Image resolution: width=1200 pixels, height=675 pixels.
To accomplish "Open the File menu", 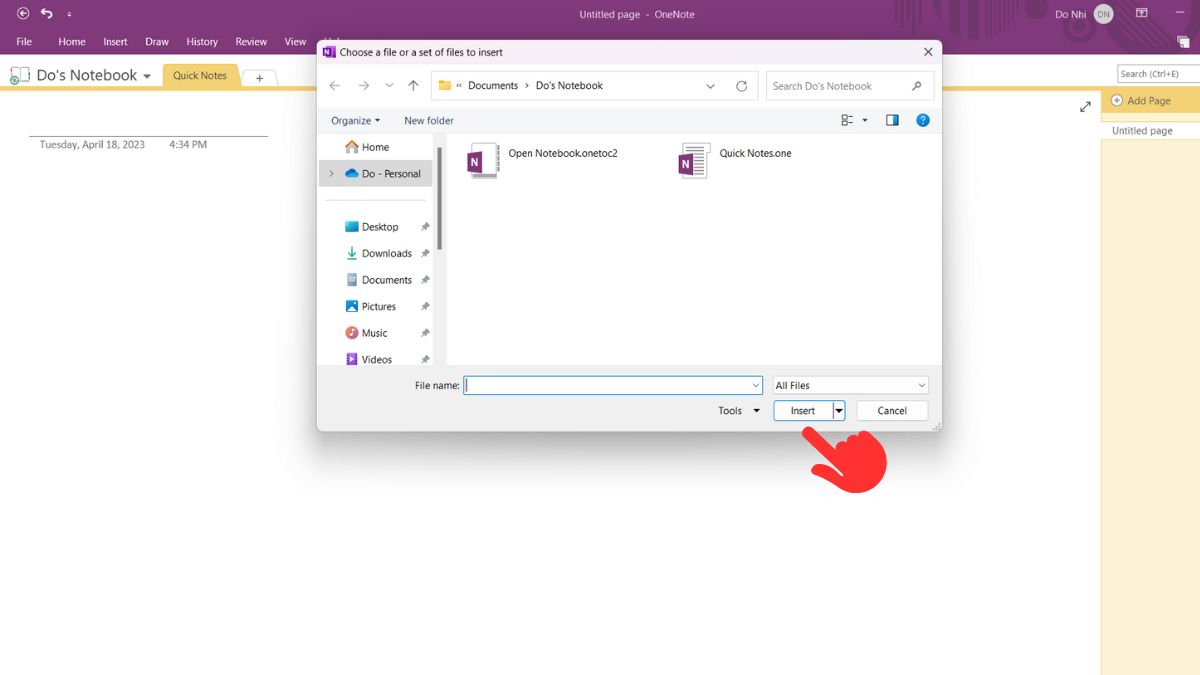I will click(x=24, y=42).
